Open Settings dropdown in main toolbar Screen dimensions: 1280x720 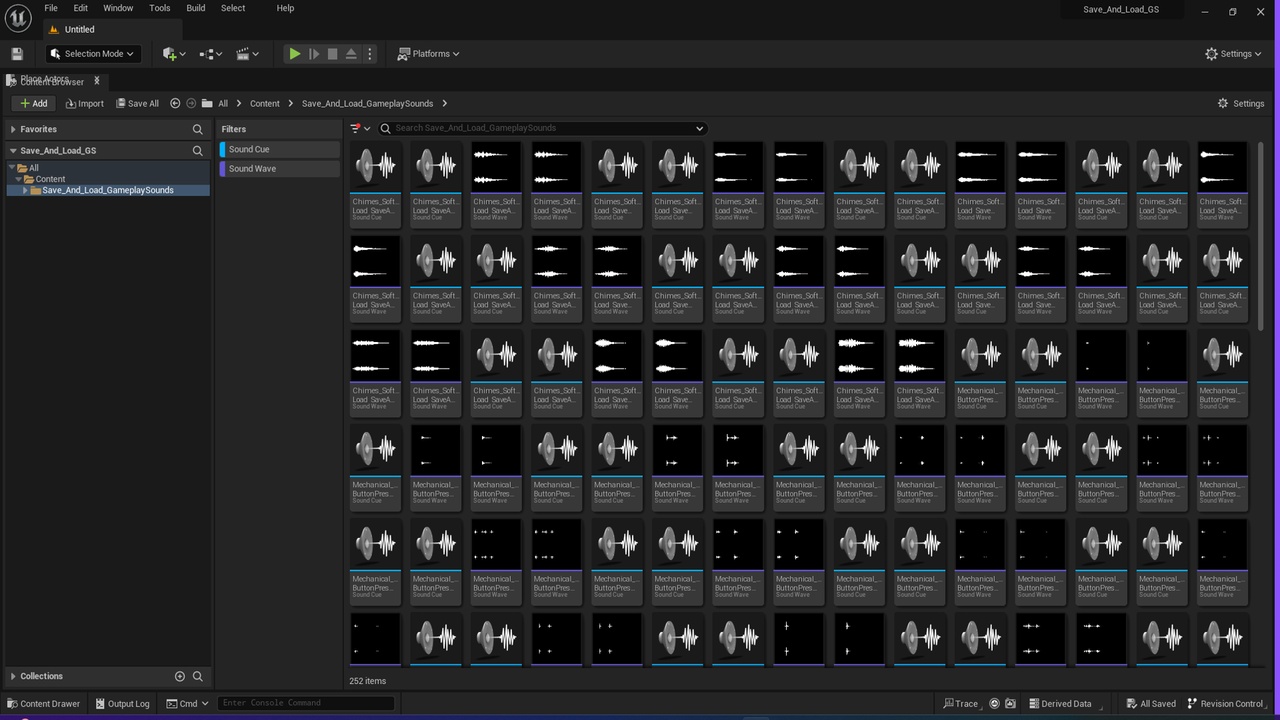[1235, 54]
